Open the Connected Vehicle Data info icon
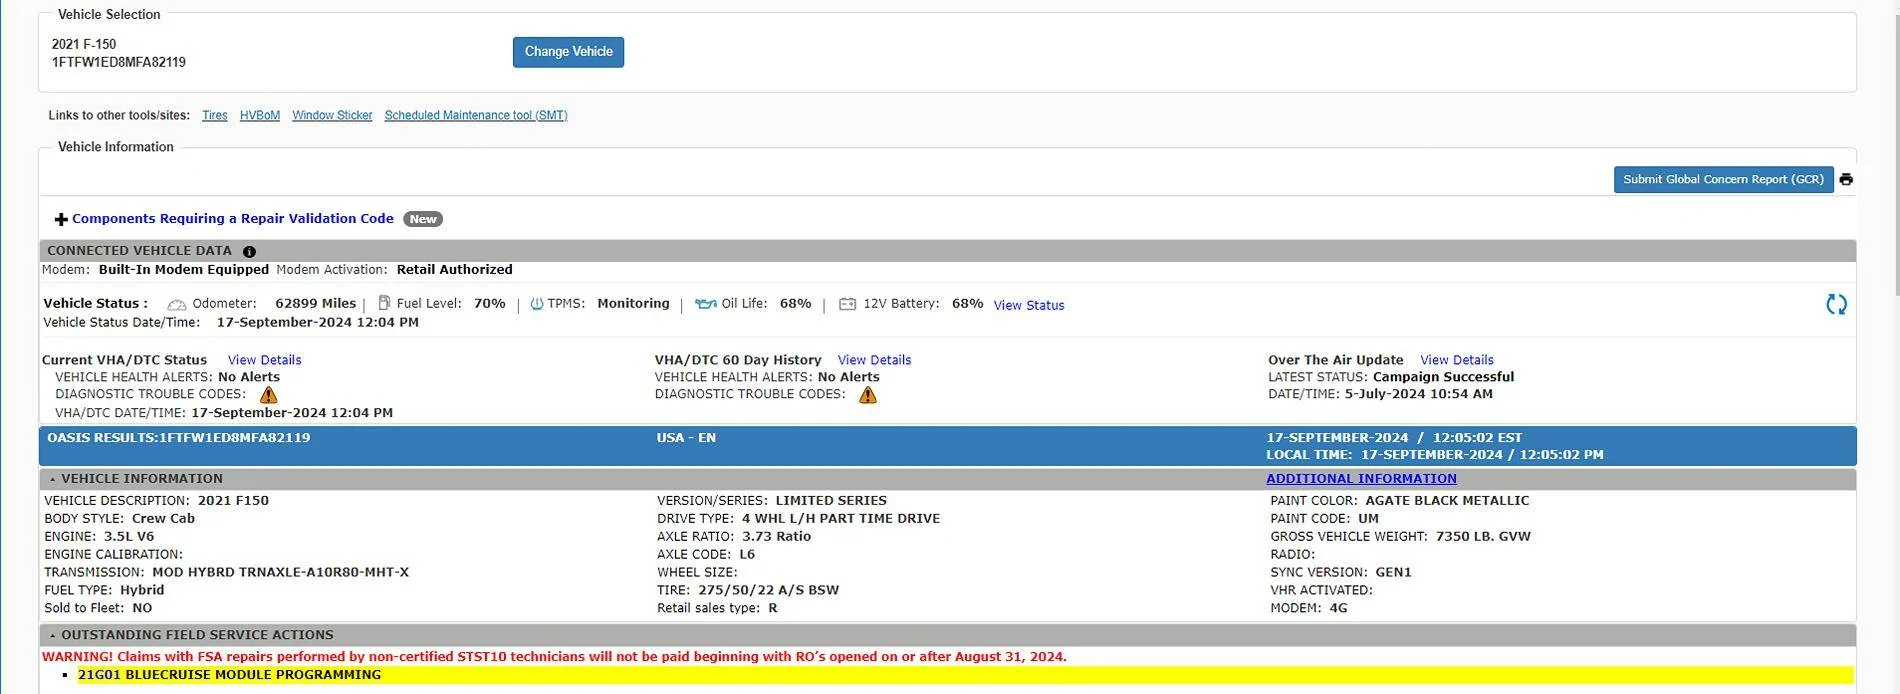The width and height of the screenshot is (1900, 694). pos(249,252)
